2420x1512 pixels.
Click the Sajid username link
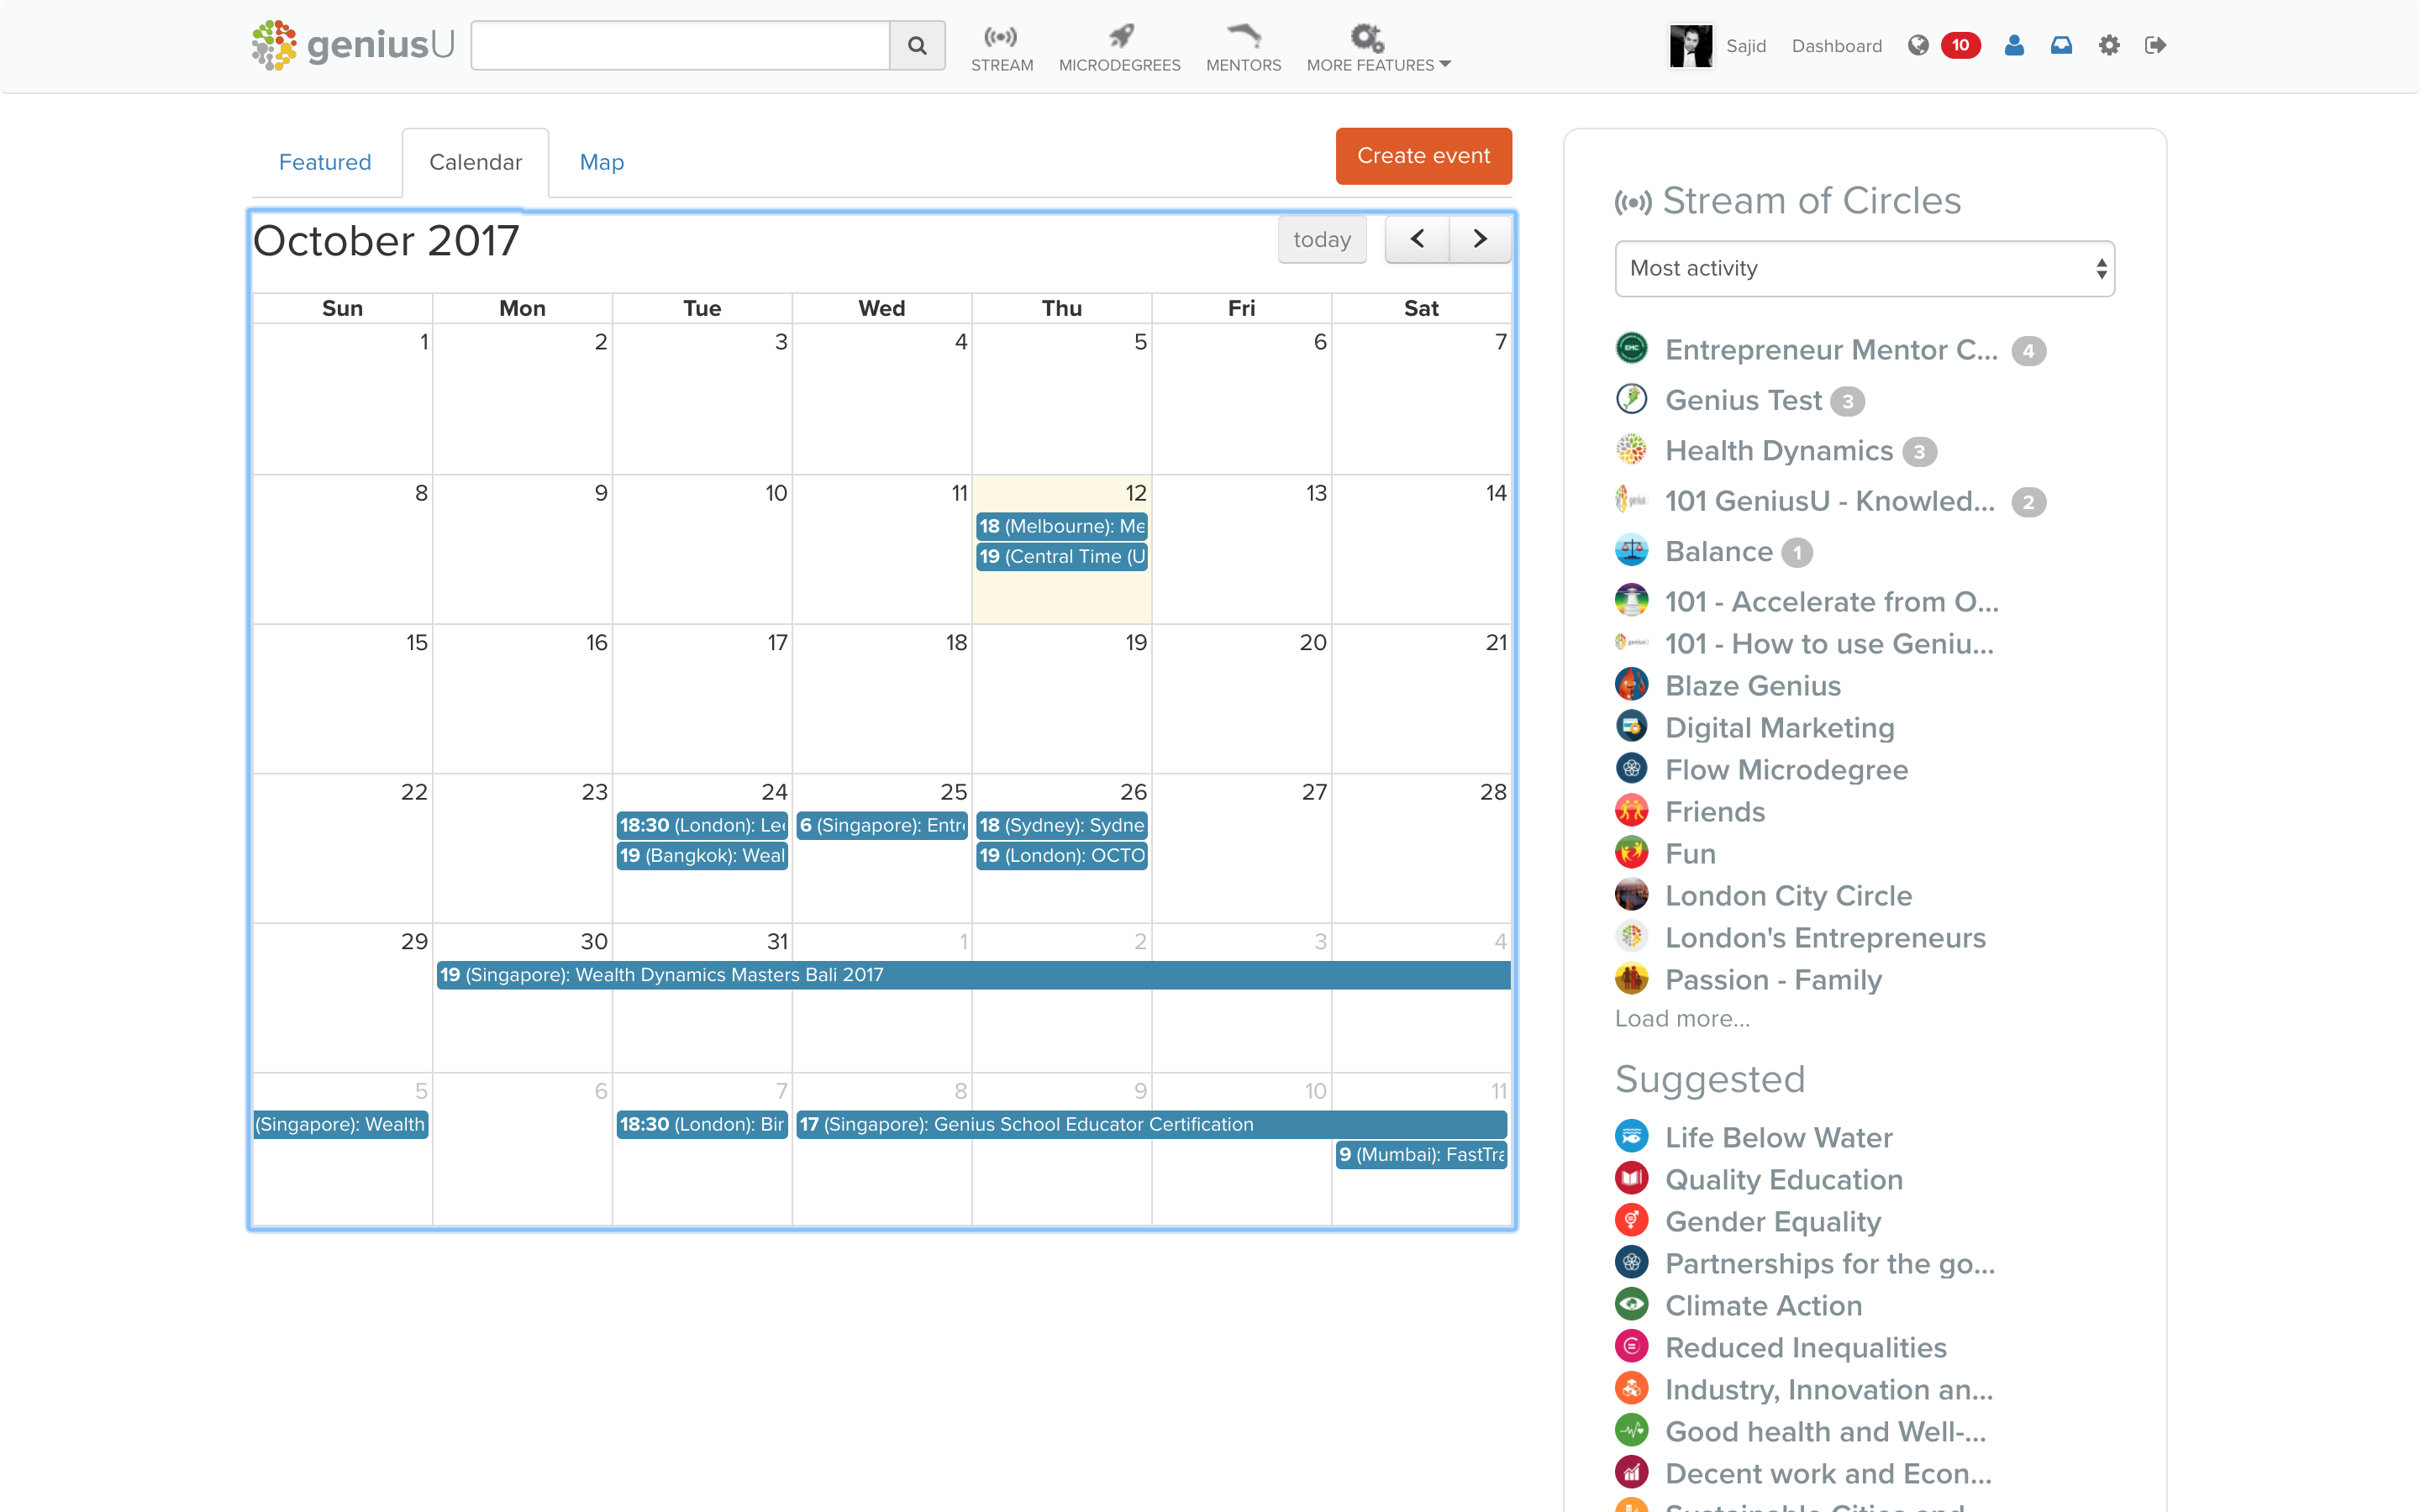[1746, 45]
